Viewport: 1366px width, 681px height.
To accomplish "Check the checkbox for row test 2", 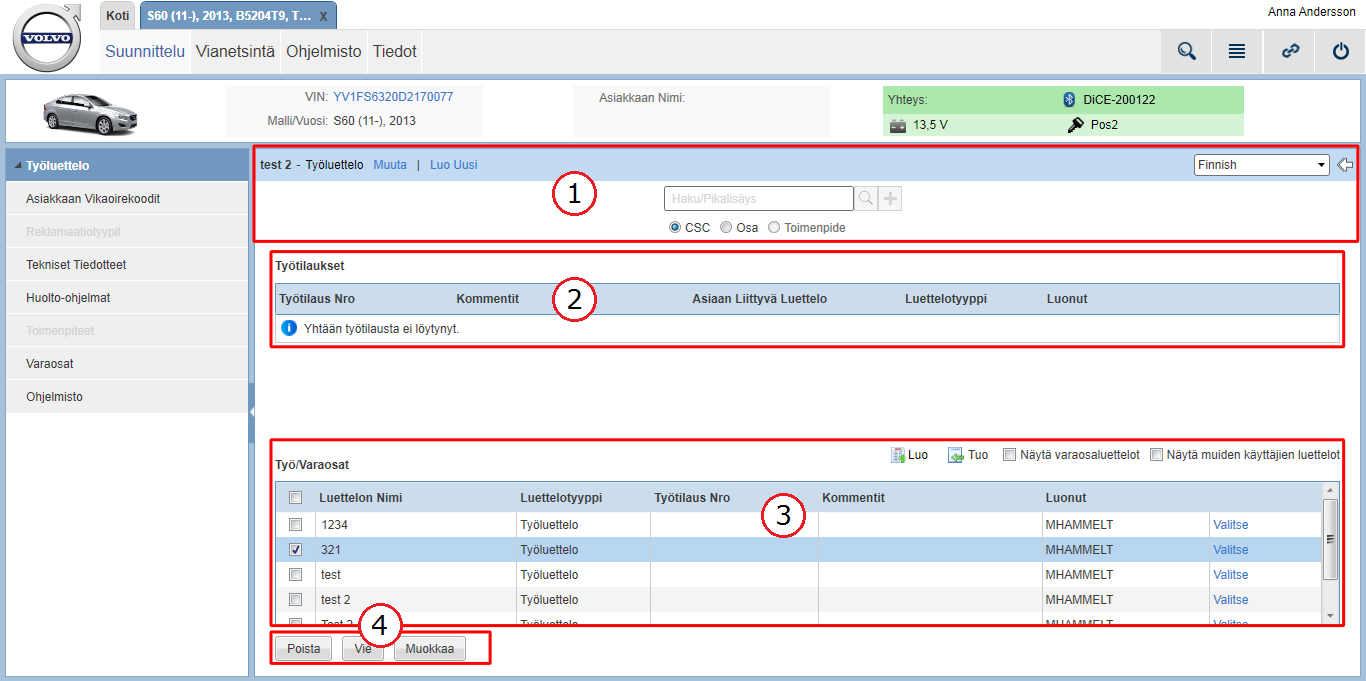I will (x=295, y=600).
